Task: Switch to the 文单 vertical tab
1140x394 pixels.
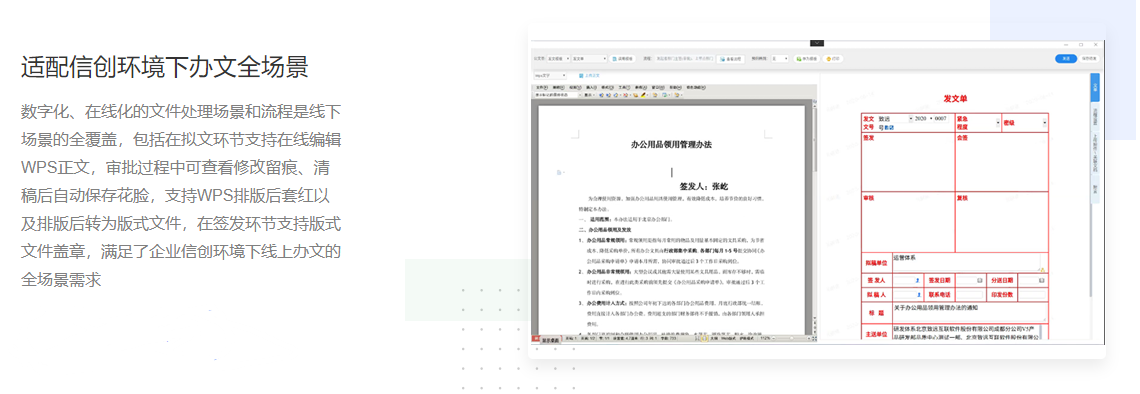Action: 1095,87
